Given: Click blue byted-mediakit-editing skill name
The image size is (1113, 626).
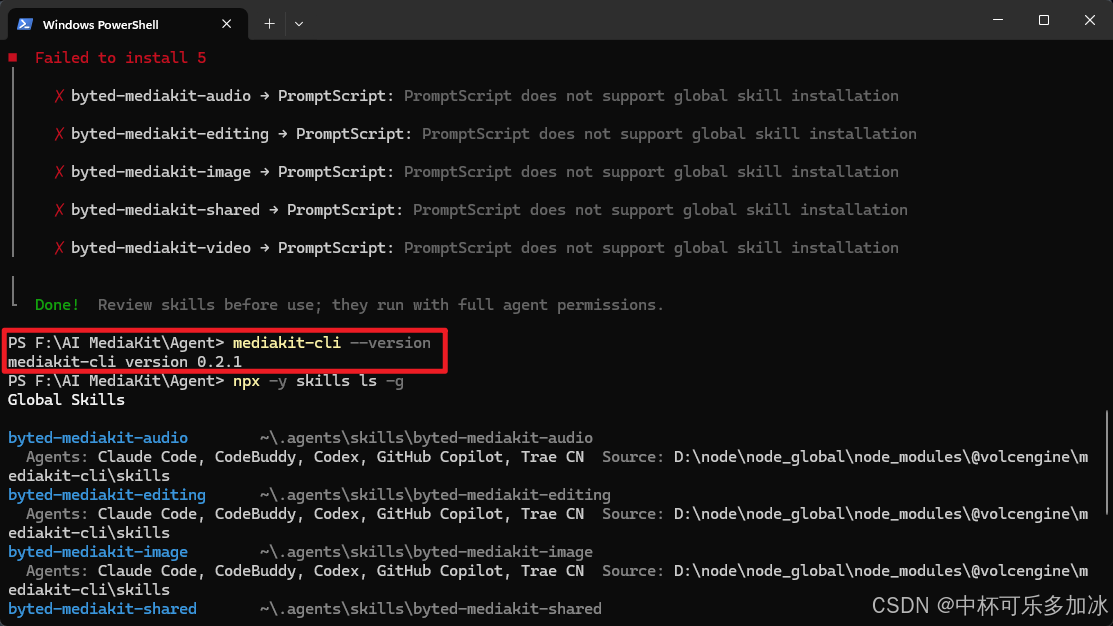Looking at the screenshot, I should 106,495.
